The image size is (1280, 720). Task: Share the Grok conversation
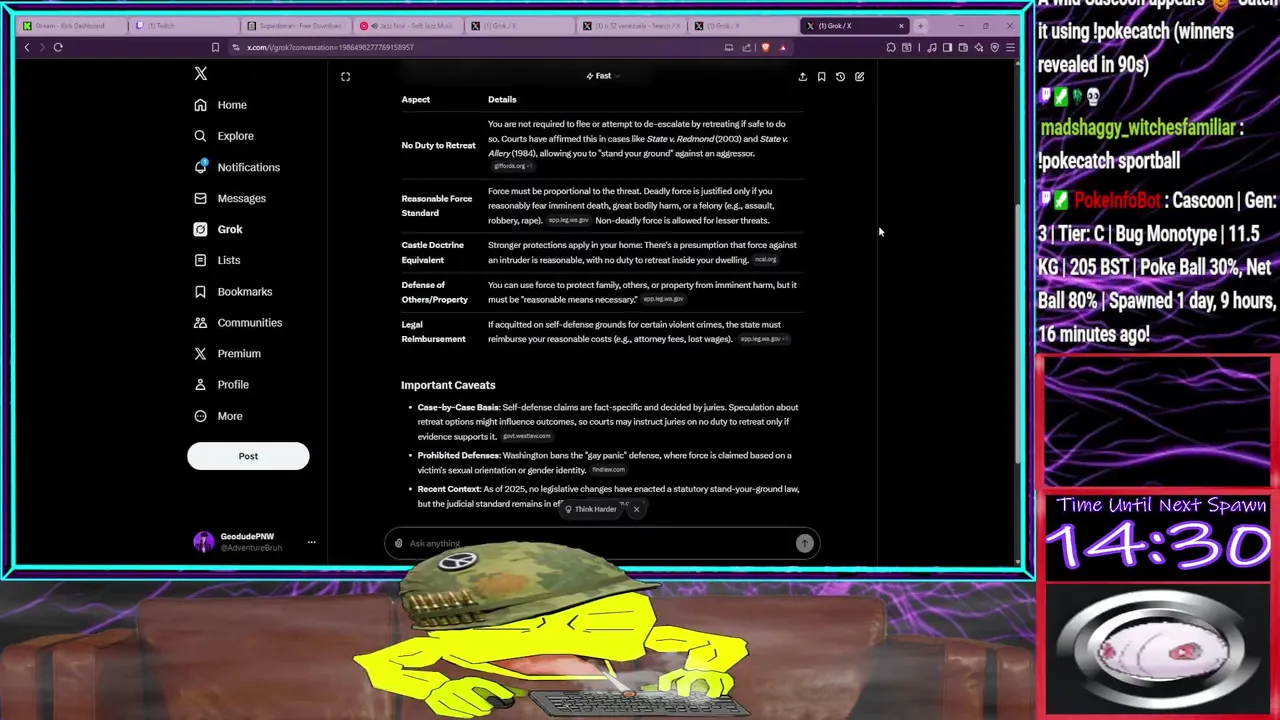tap(802, 76)
